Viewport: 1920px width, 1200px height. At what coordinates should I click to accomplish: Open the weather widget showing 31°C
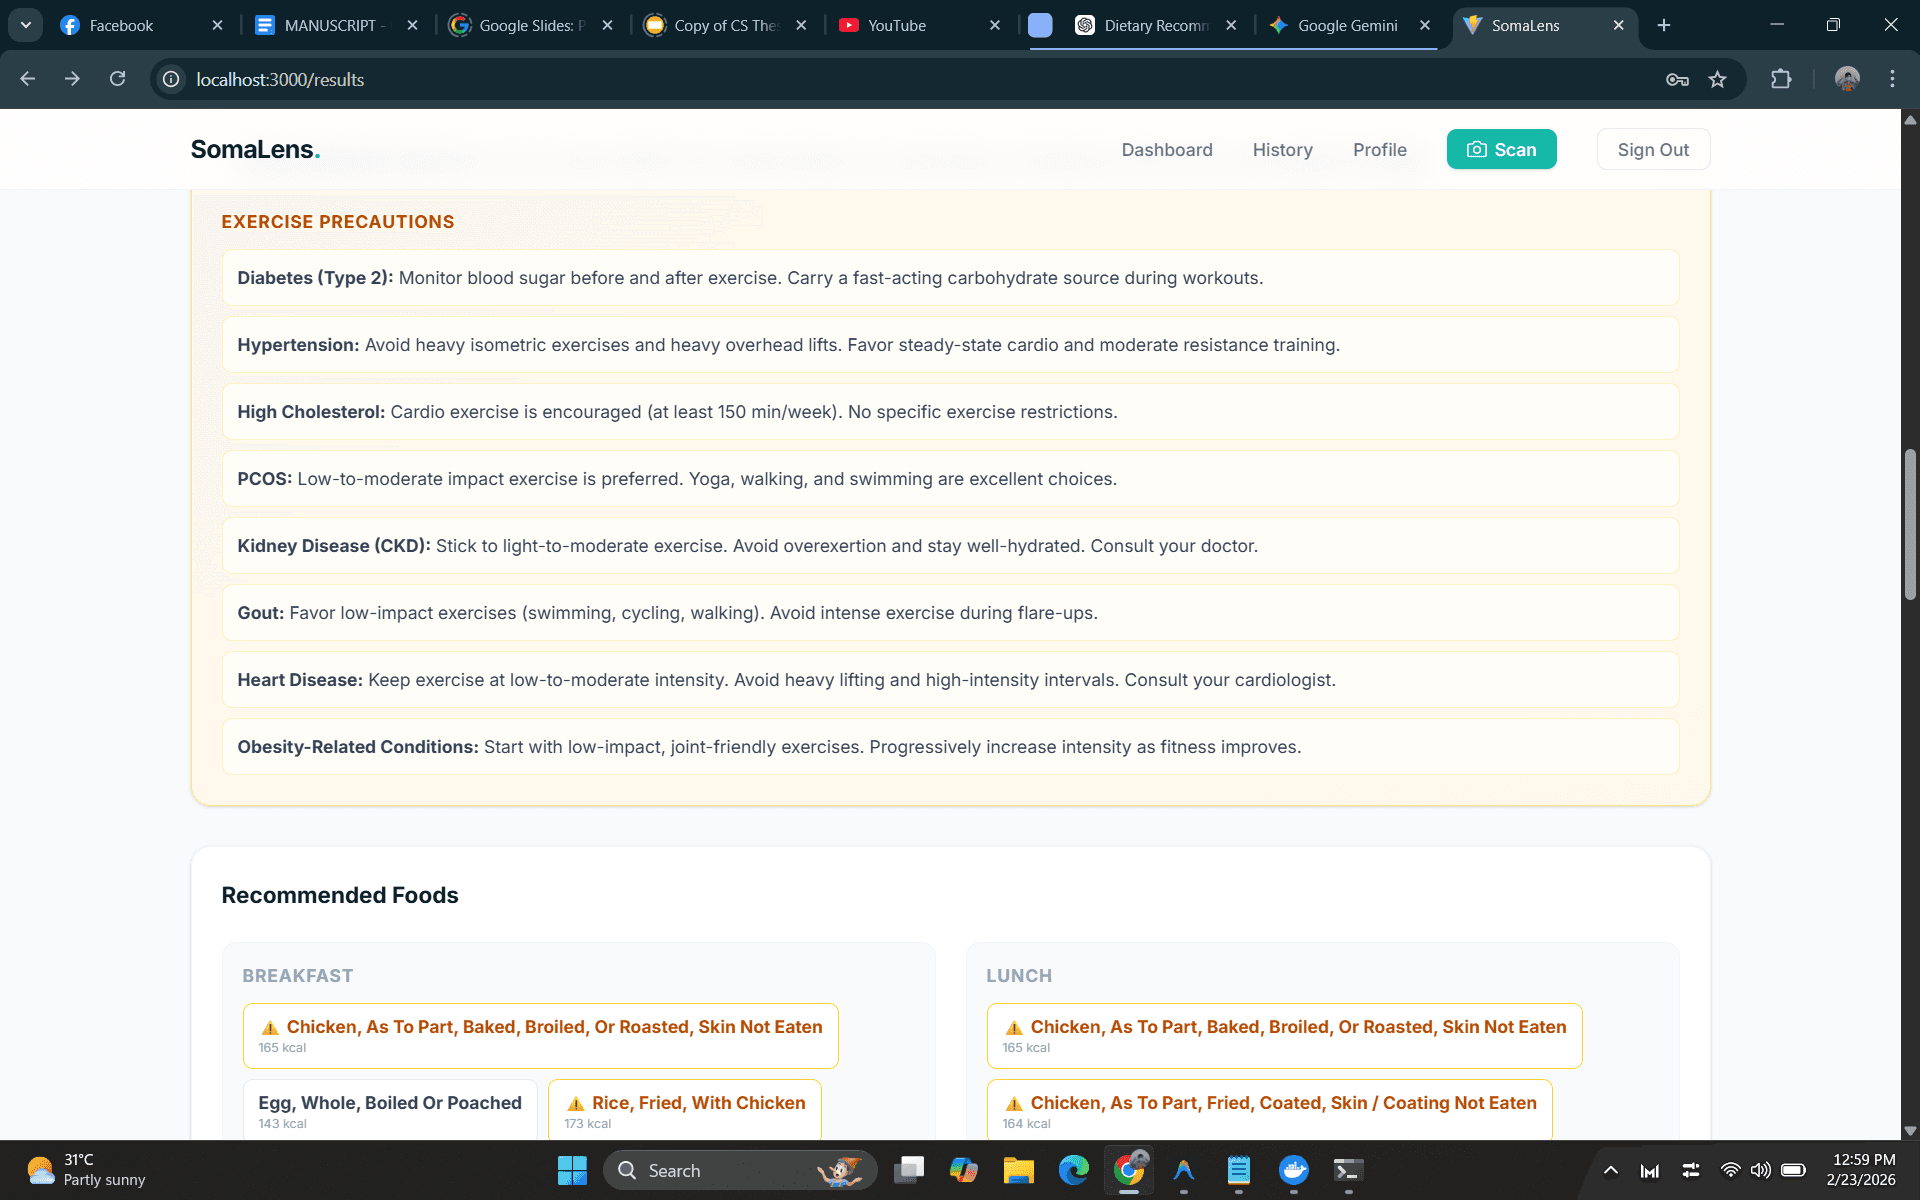click(x=86, y=1170)
